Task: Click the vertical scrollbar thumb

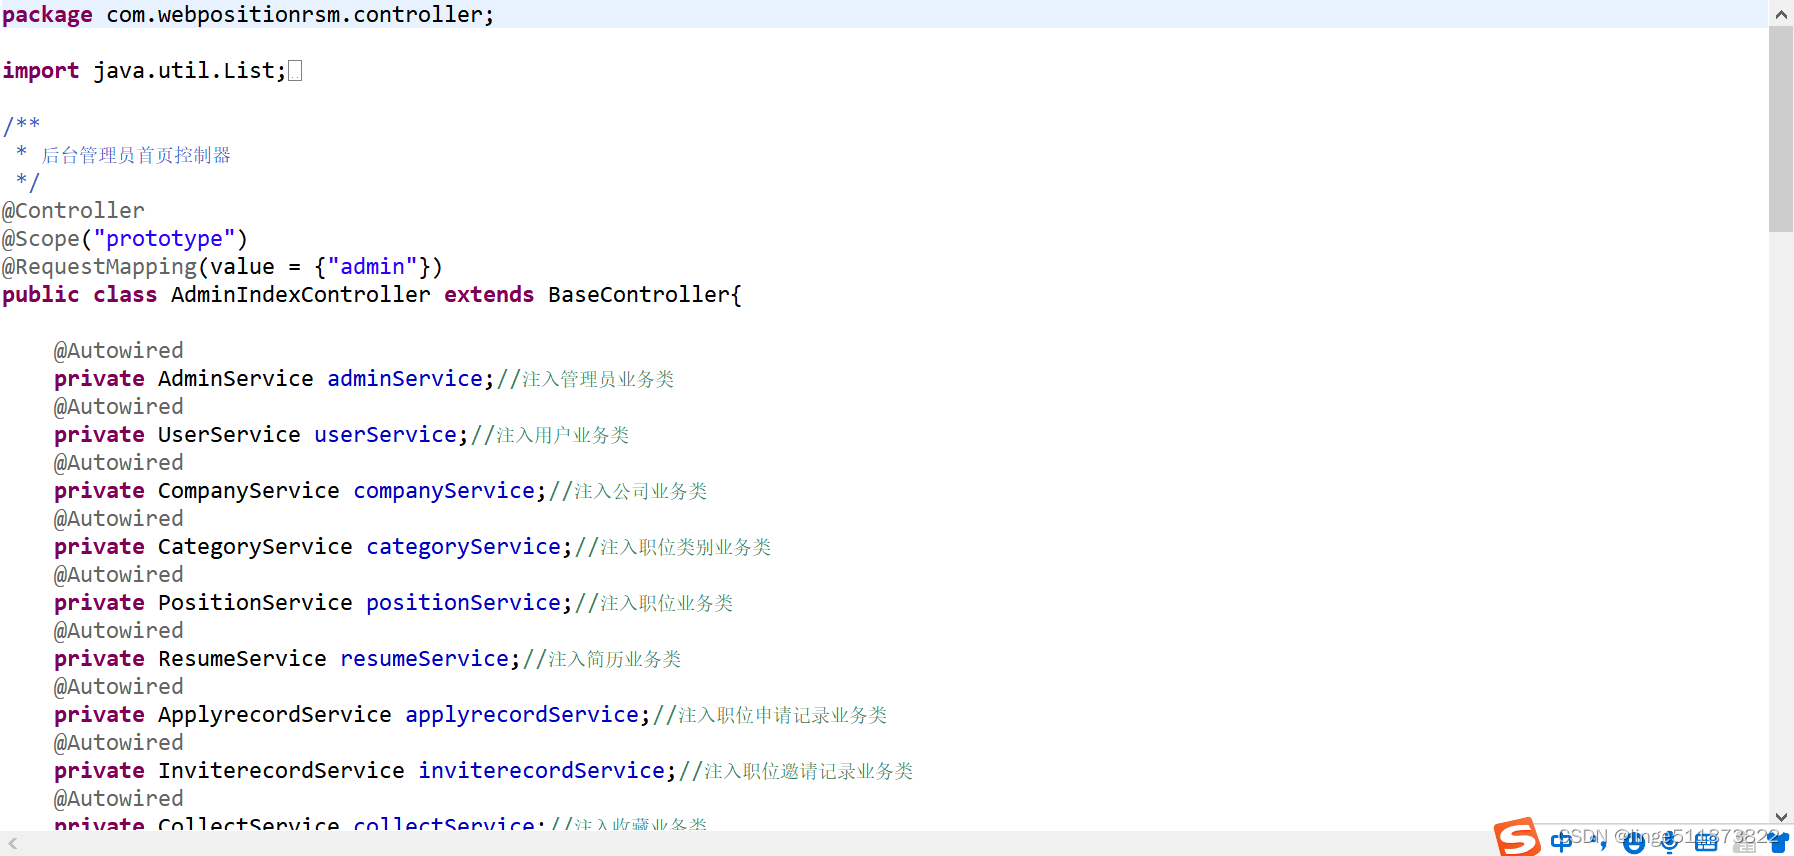Action: coord(1781,129)
